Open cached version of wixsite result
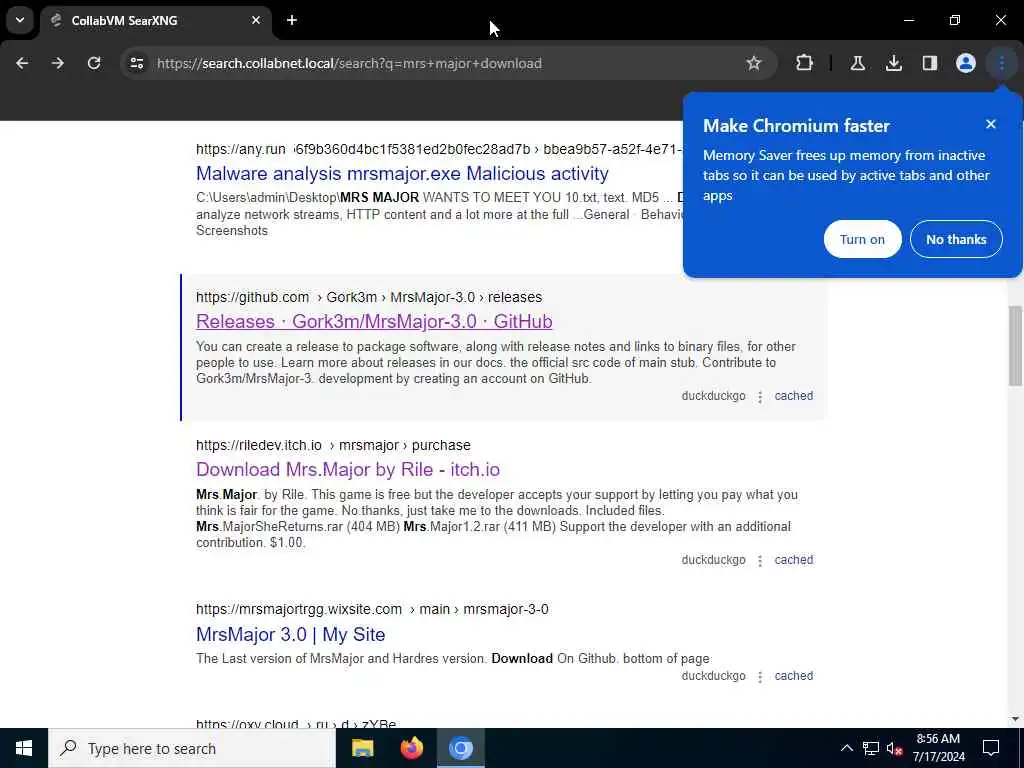1024x768 pixels. point(793,676)
